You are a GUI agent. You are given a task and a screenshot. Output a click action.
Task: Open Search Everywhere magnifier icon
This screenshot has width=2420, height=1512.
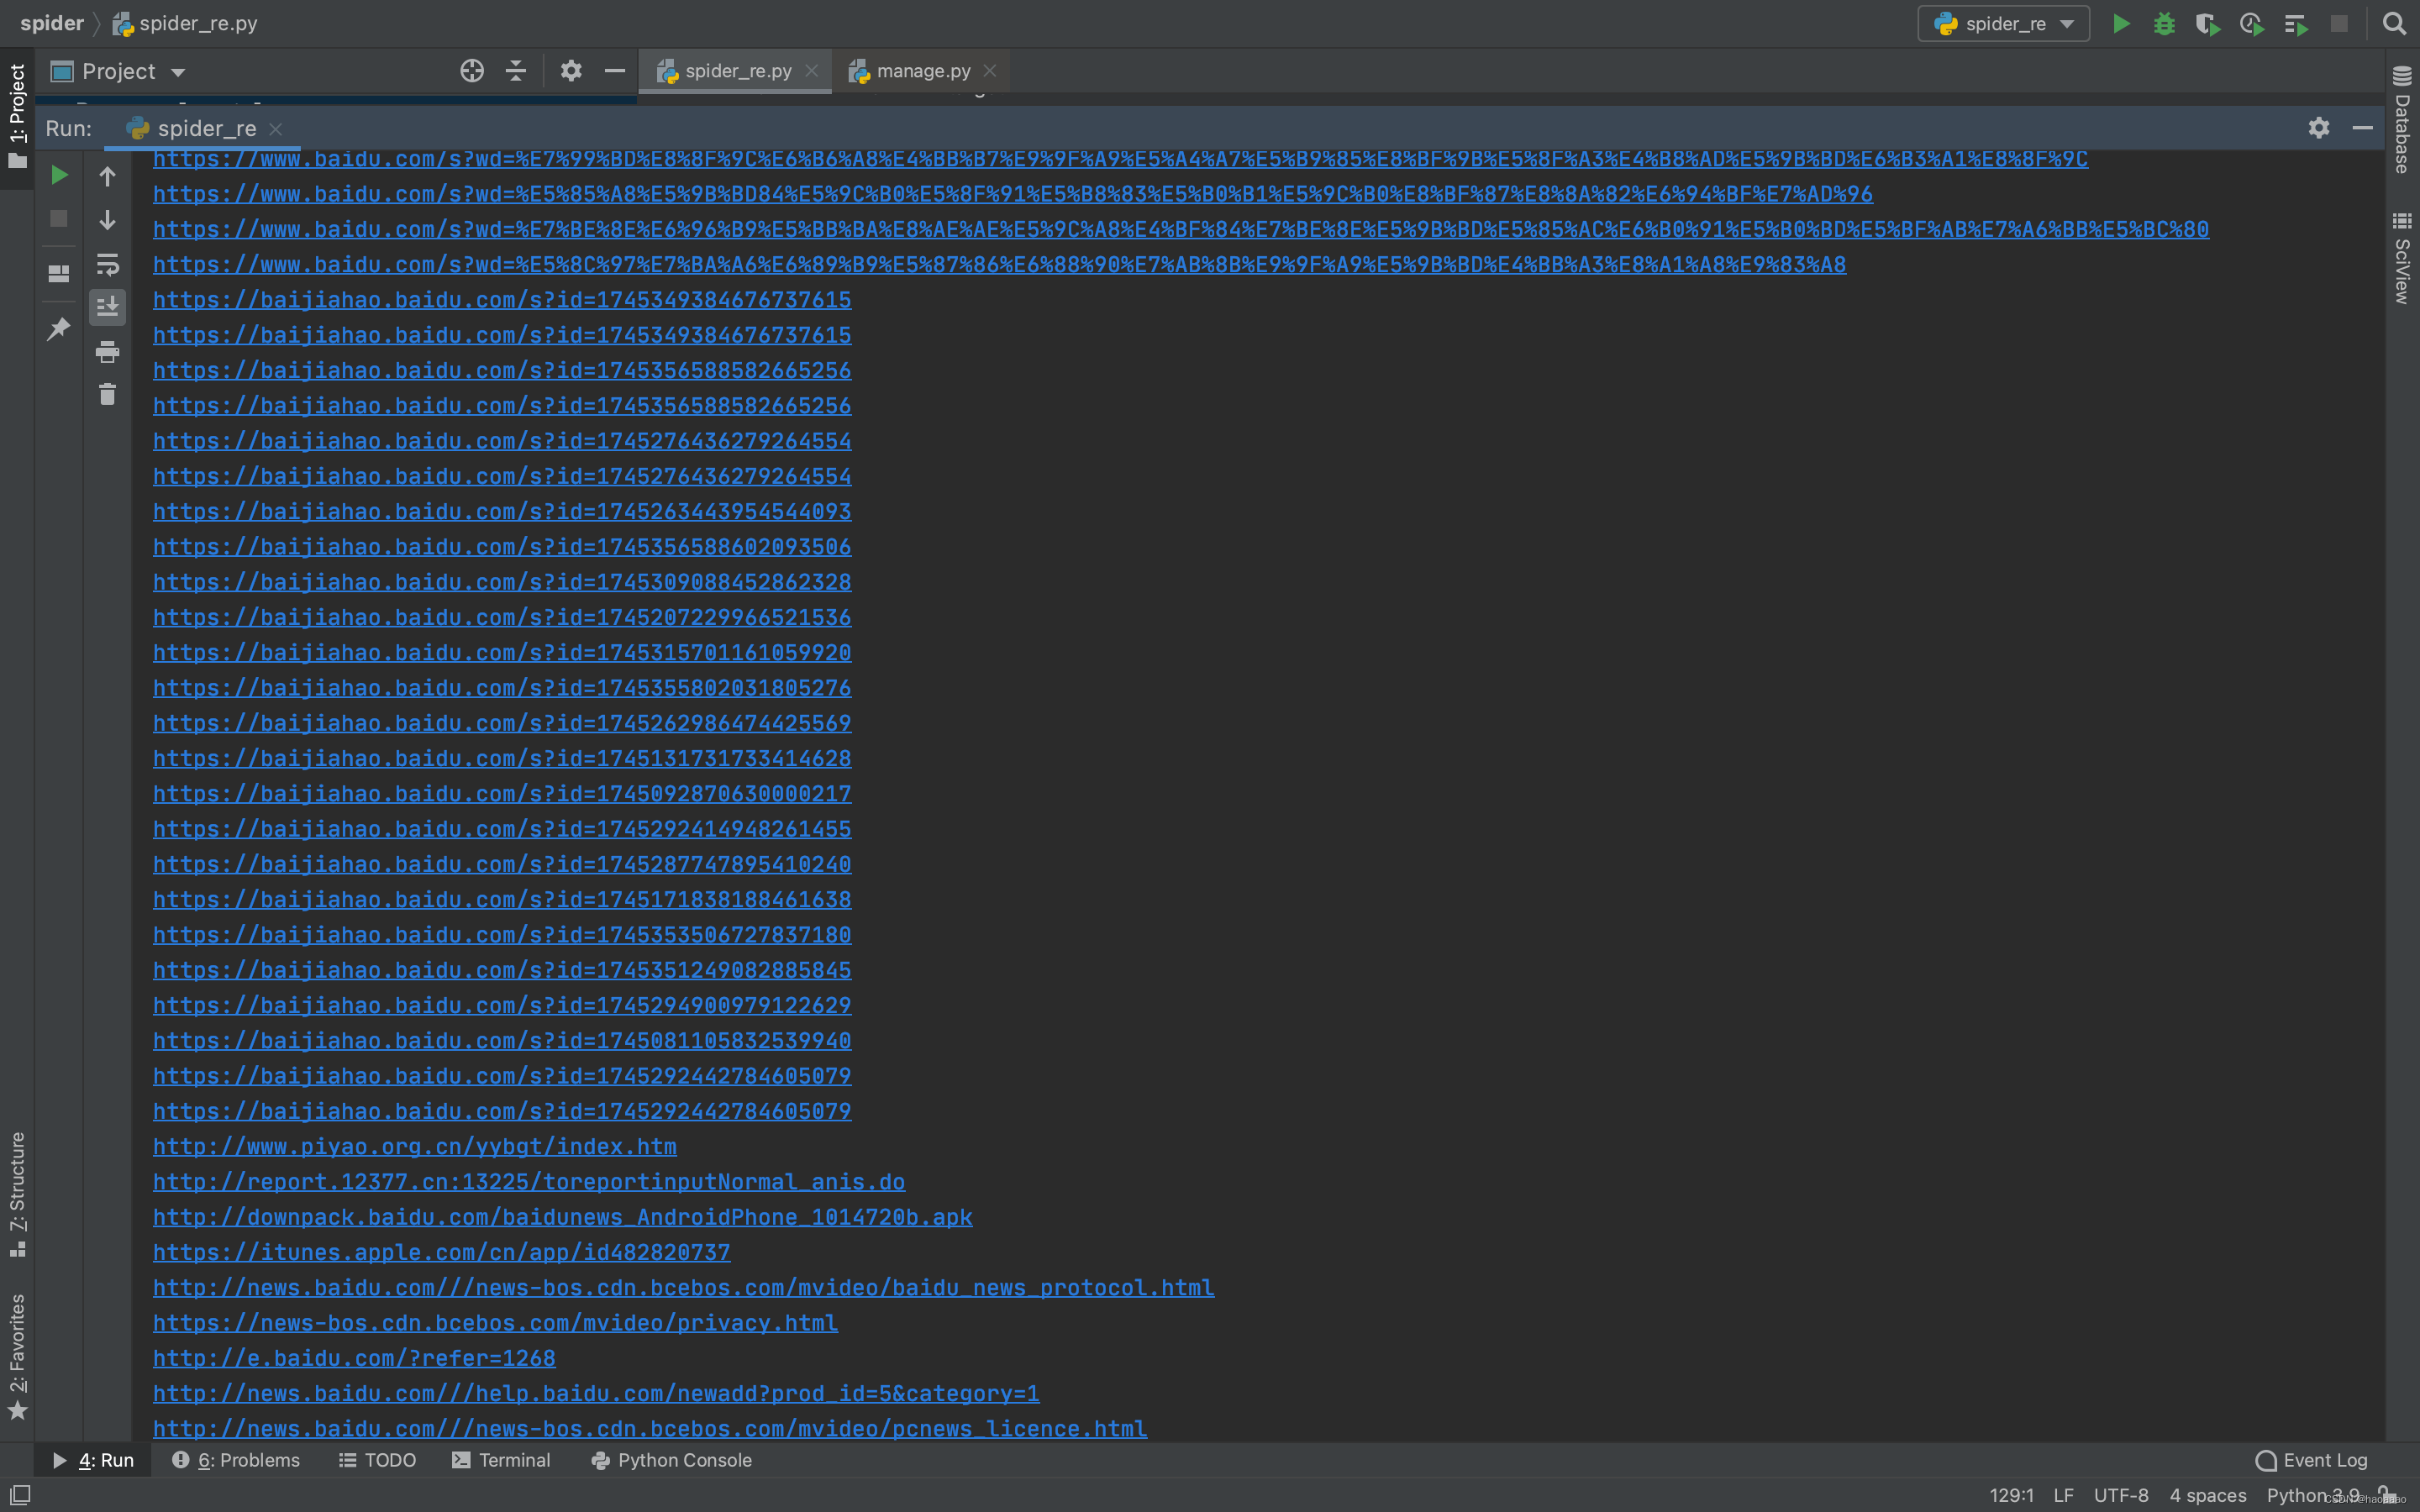pyautogui.click(x=2394, y=24)
